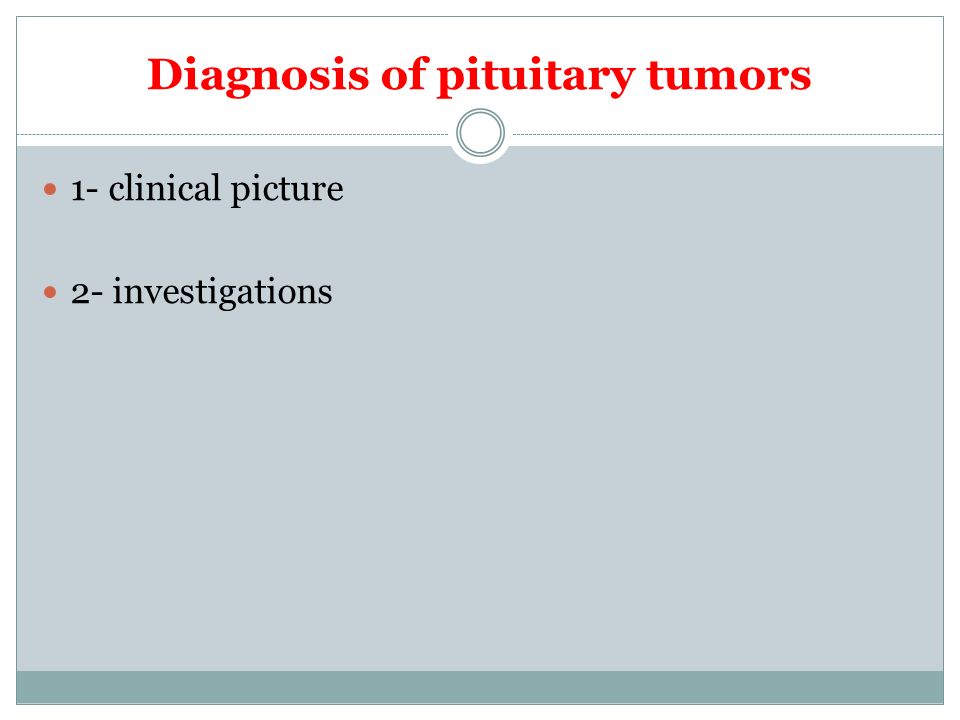Click the word pituitary in the title
The width and height of the screenshot is (960, 720).
[536, 77]
